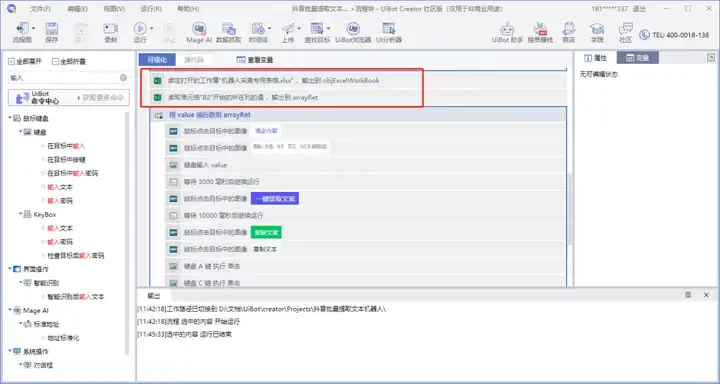The width and height of the screenshot is (720, 384).
Task: Pop out the properties panel
Action: click(x=711, y=57)
